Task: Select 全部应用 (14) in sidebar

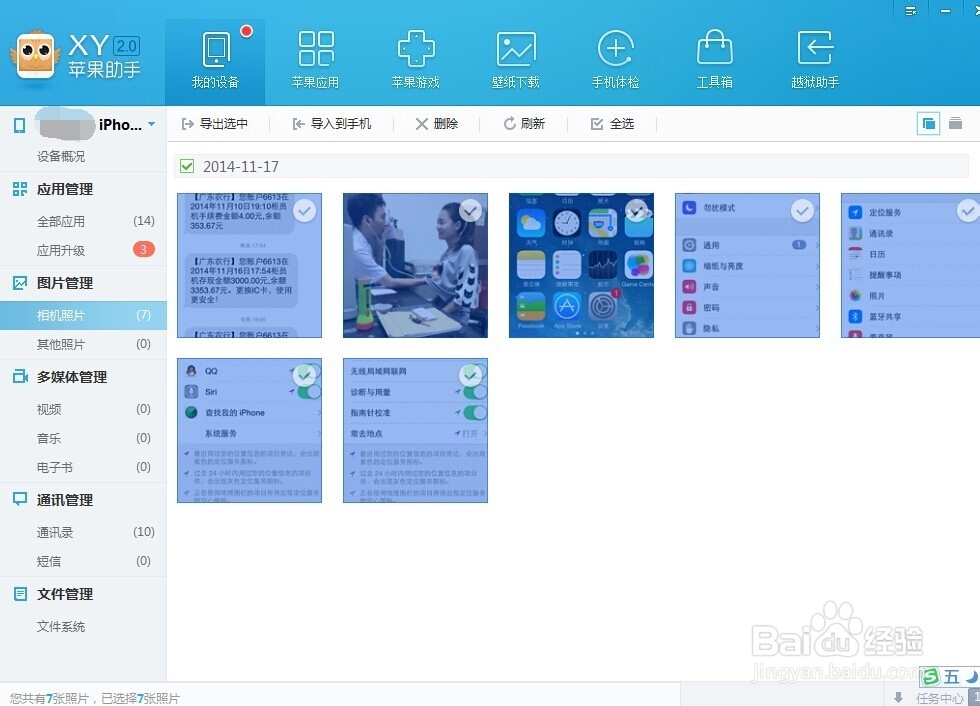Action: click(83, 221)
